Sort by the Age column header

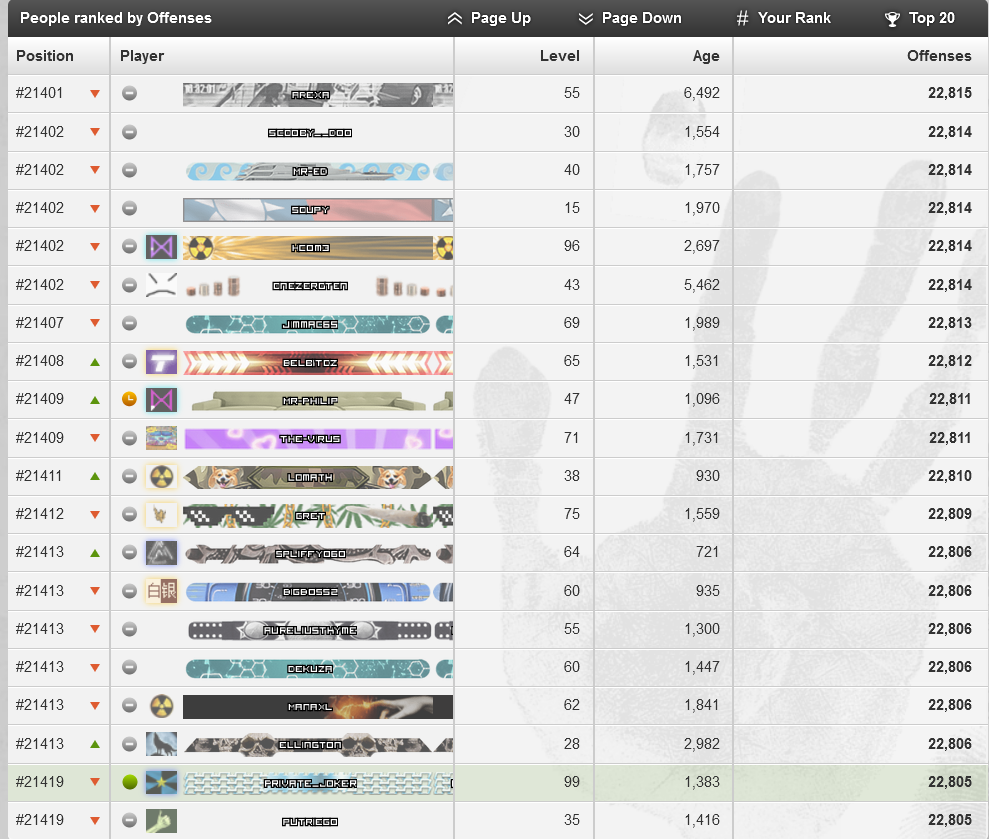pos(706,56)
